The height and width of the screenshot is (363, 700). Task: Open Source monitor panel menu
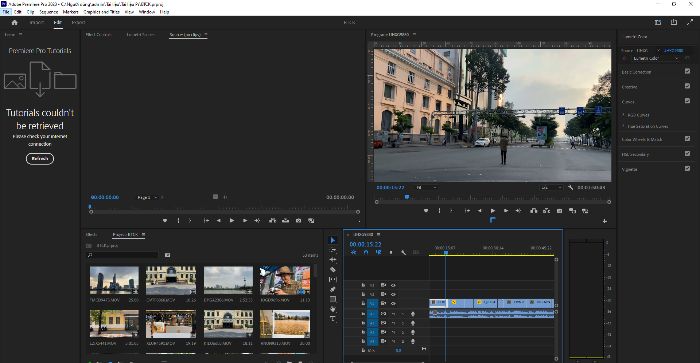point(206,34)
